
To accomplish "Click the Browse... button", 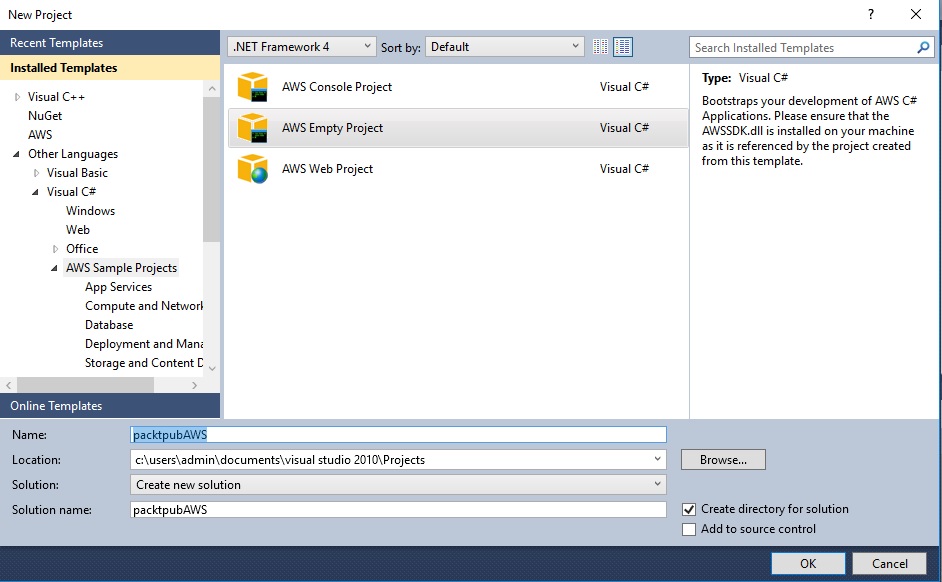I will click(x=723, y=459).
